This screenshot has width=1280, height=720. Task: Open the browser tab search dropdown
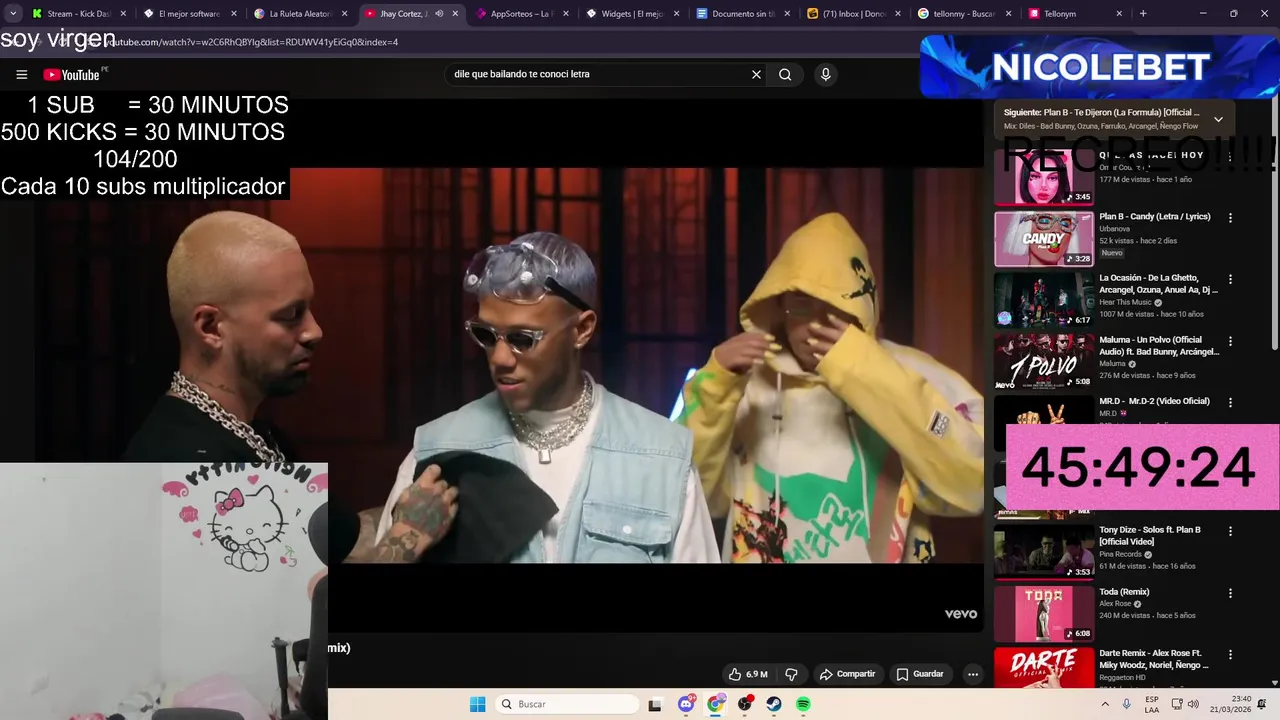12,14
